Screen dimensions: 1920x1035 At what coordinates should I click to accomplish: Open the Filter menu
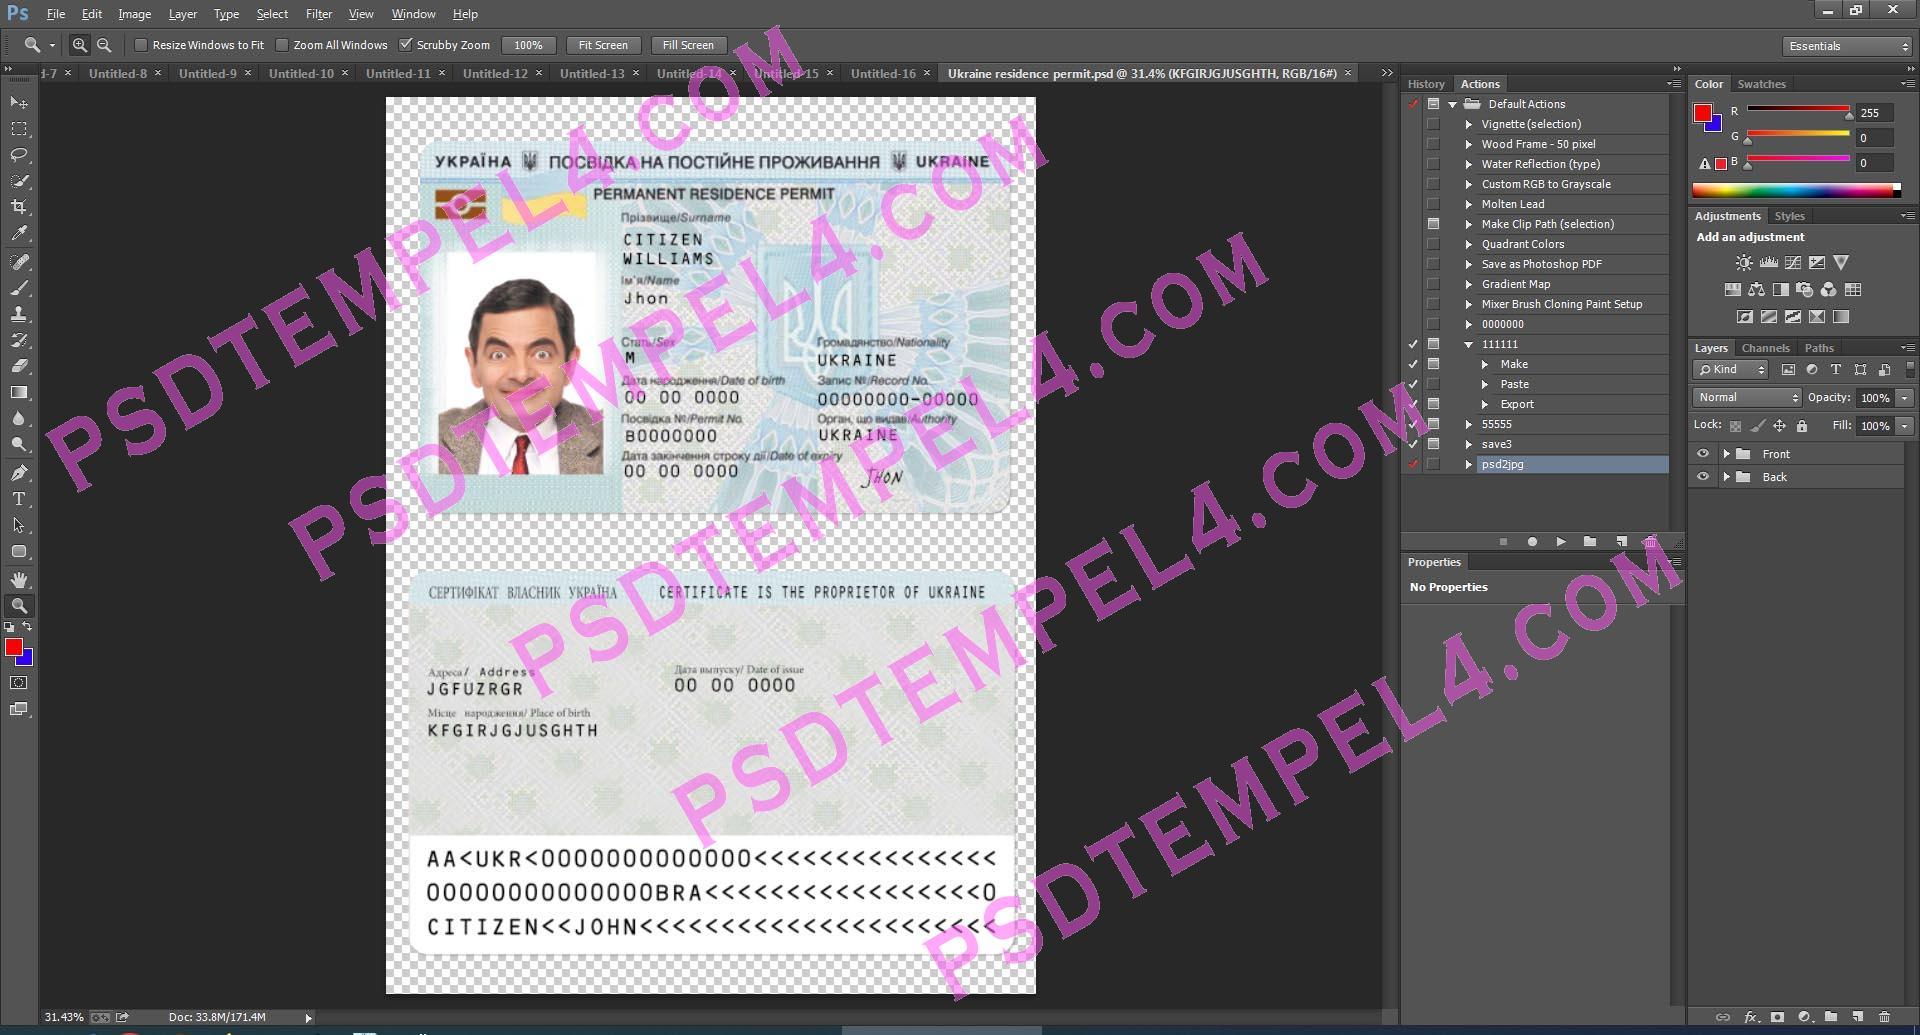tap(318, 14)
